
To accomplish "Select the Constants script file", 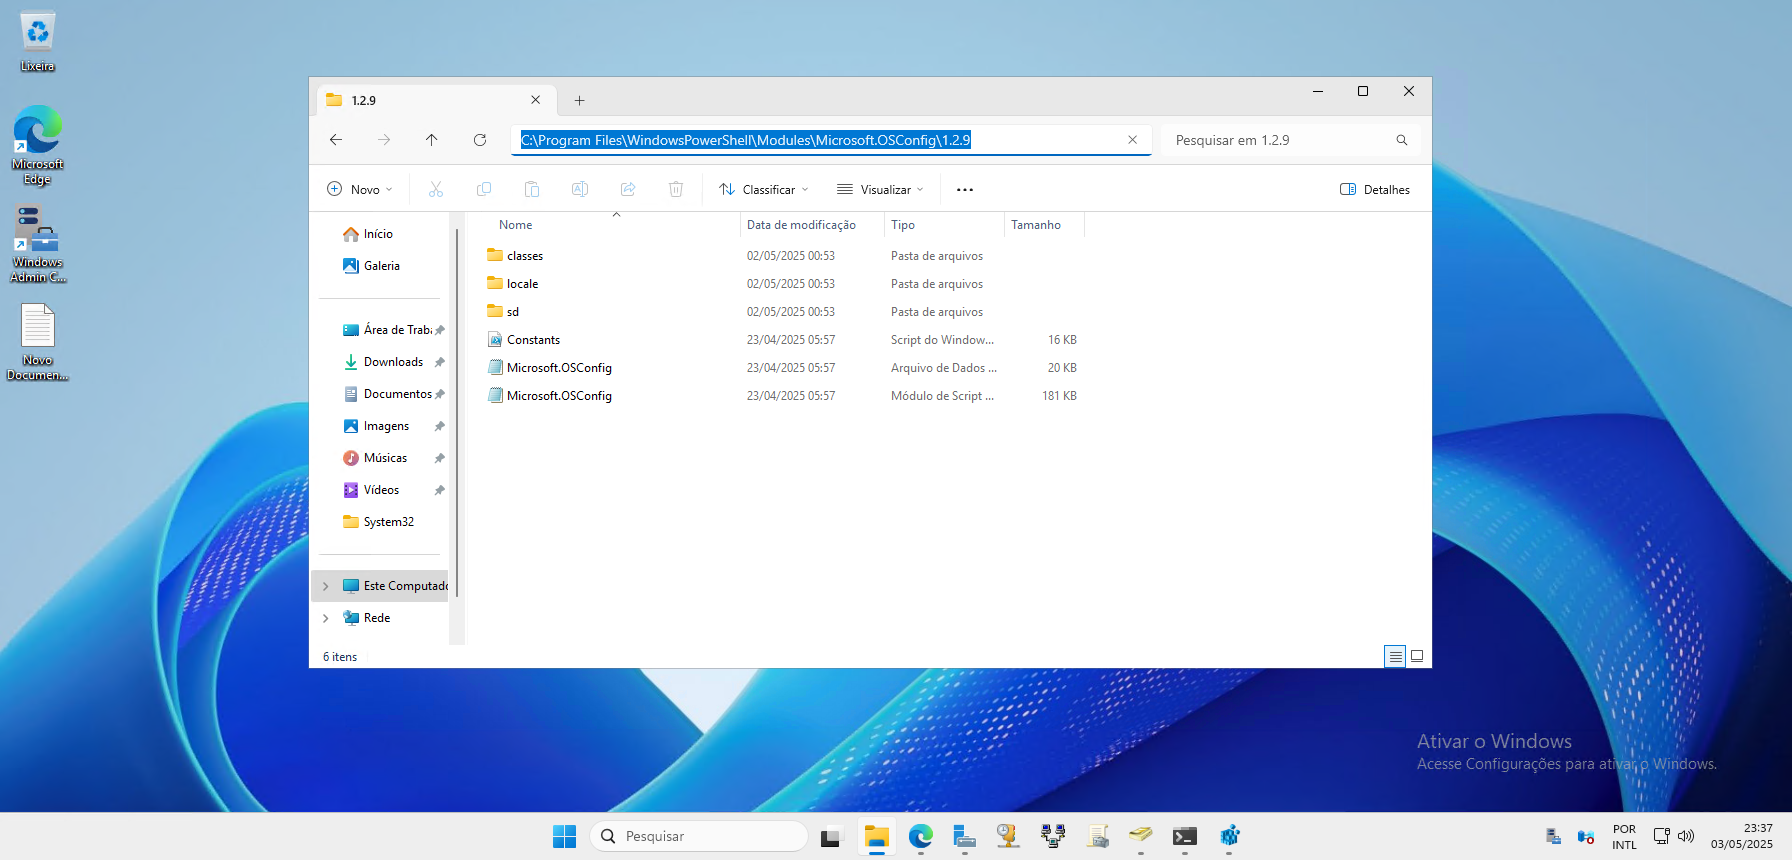I will click(533, 340).
